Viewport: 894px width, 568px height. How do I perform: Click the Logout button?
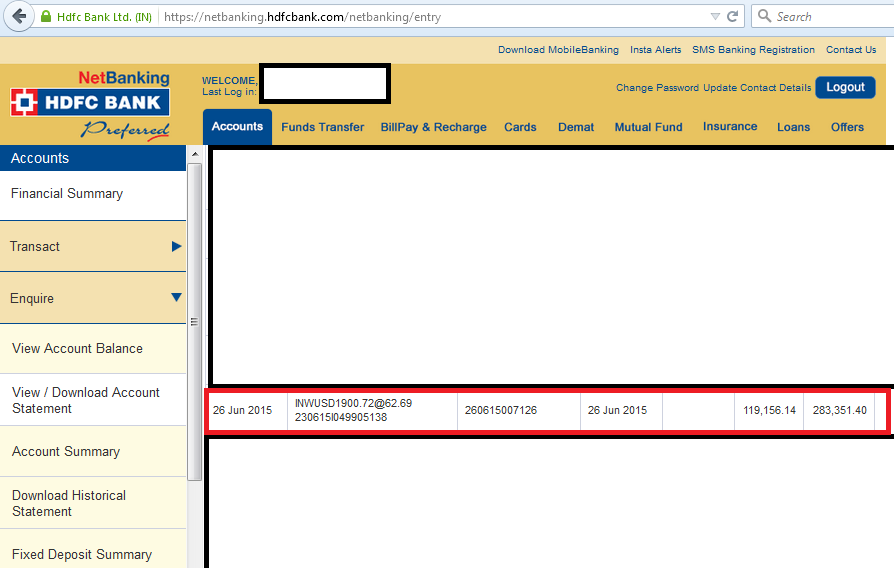point(846,87)
